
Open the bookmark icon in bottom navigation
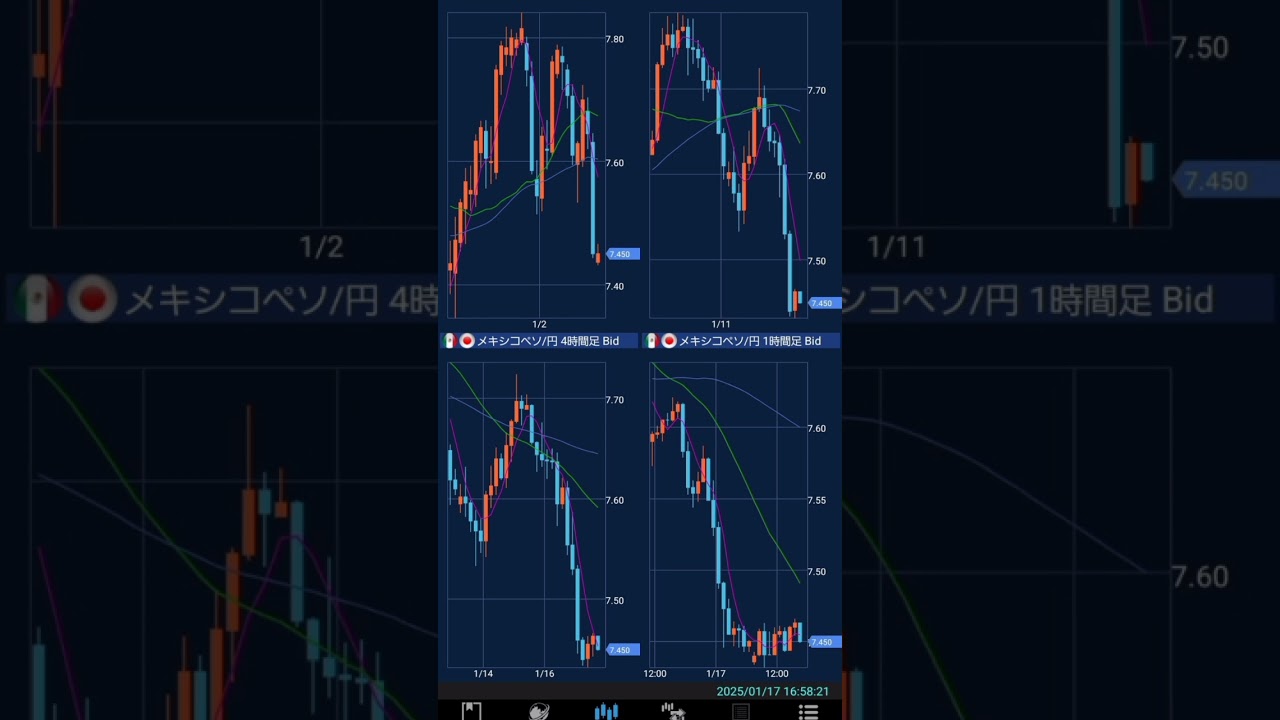pyautogui.click(x=471, y=711)
